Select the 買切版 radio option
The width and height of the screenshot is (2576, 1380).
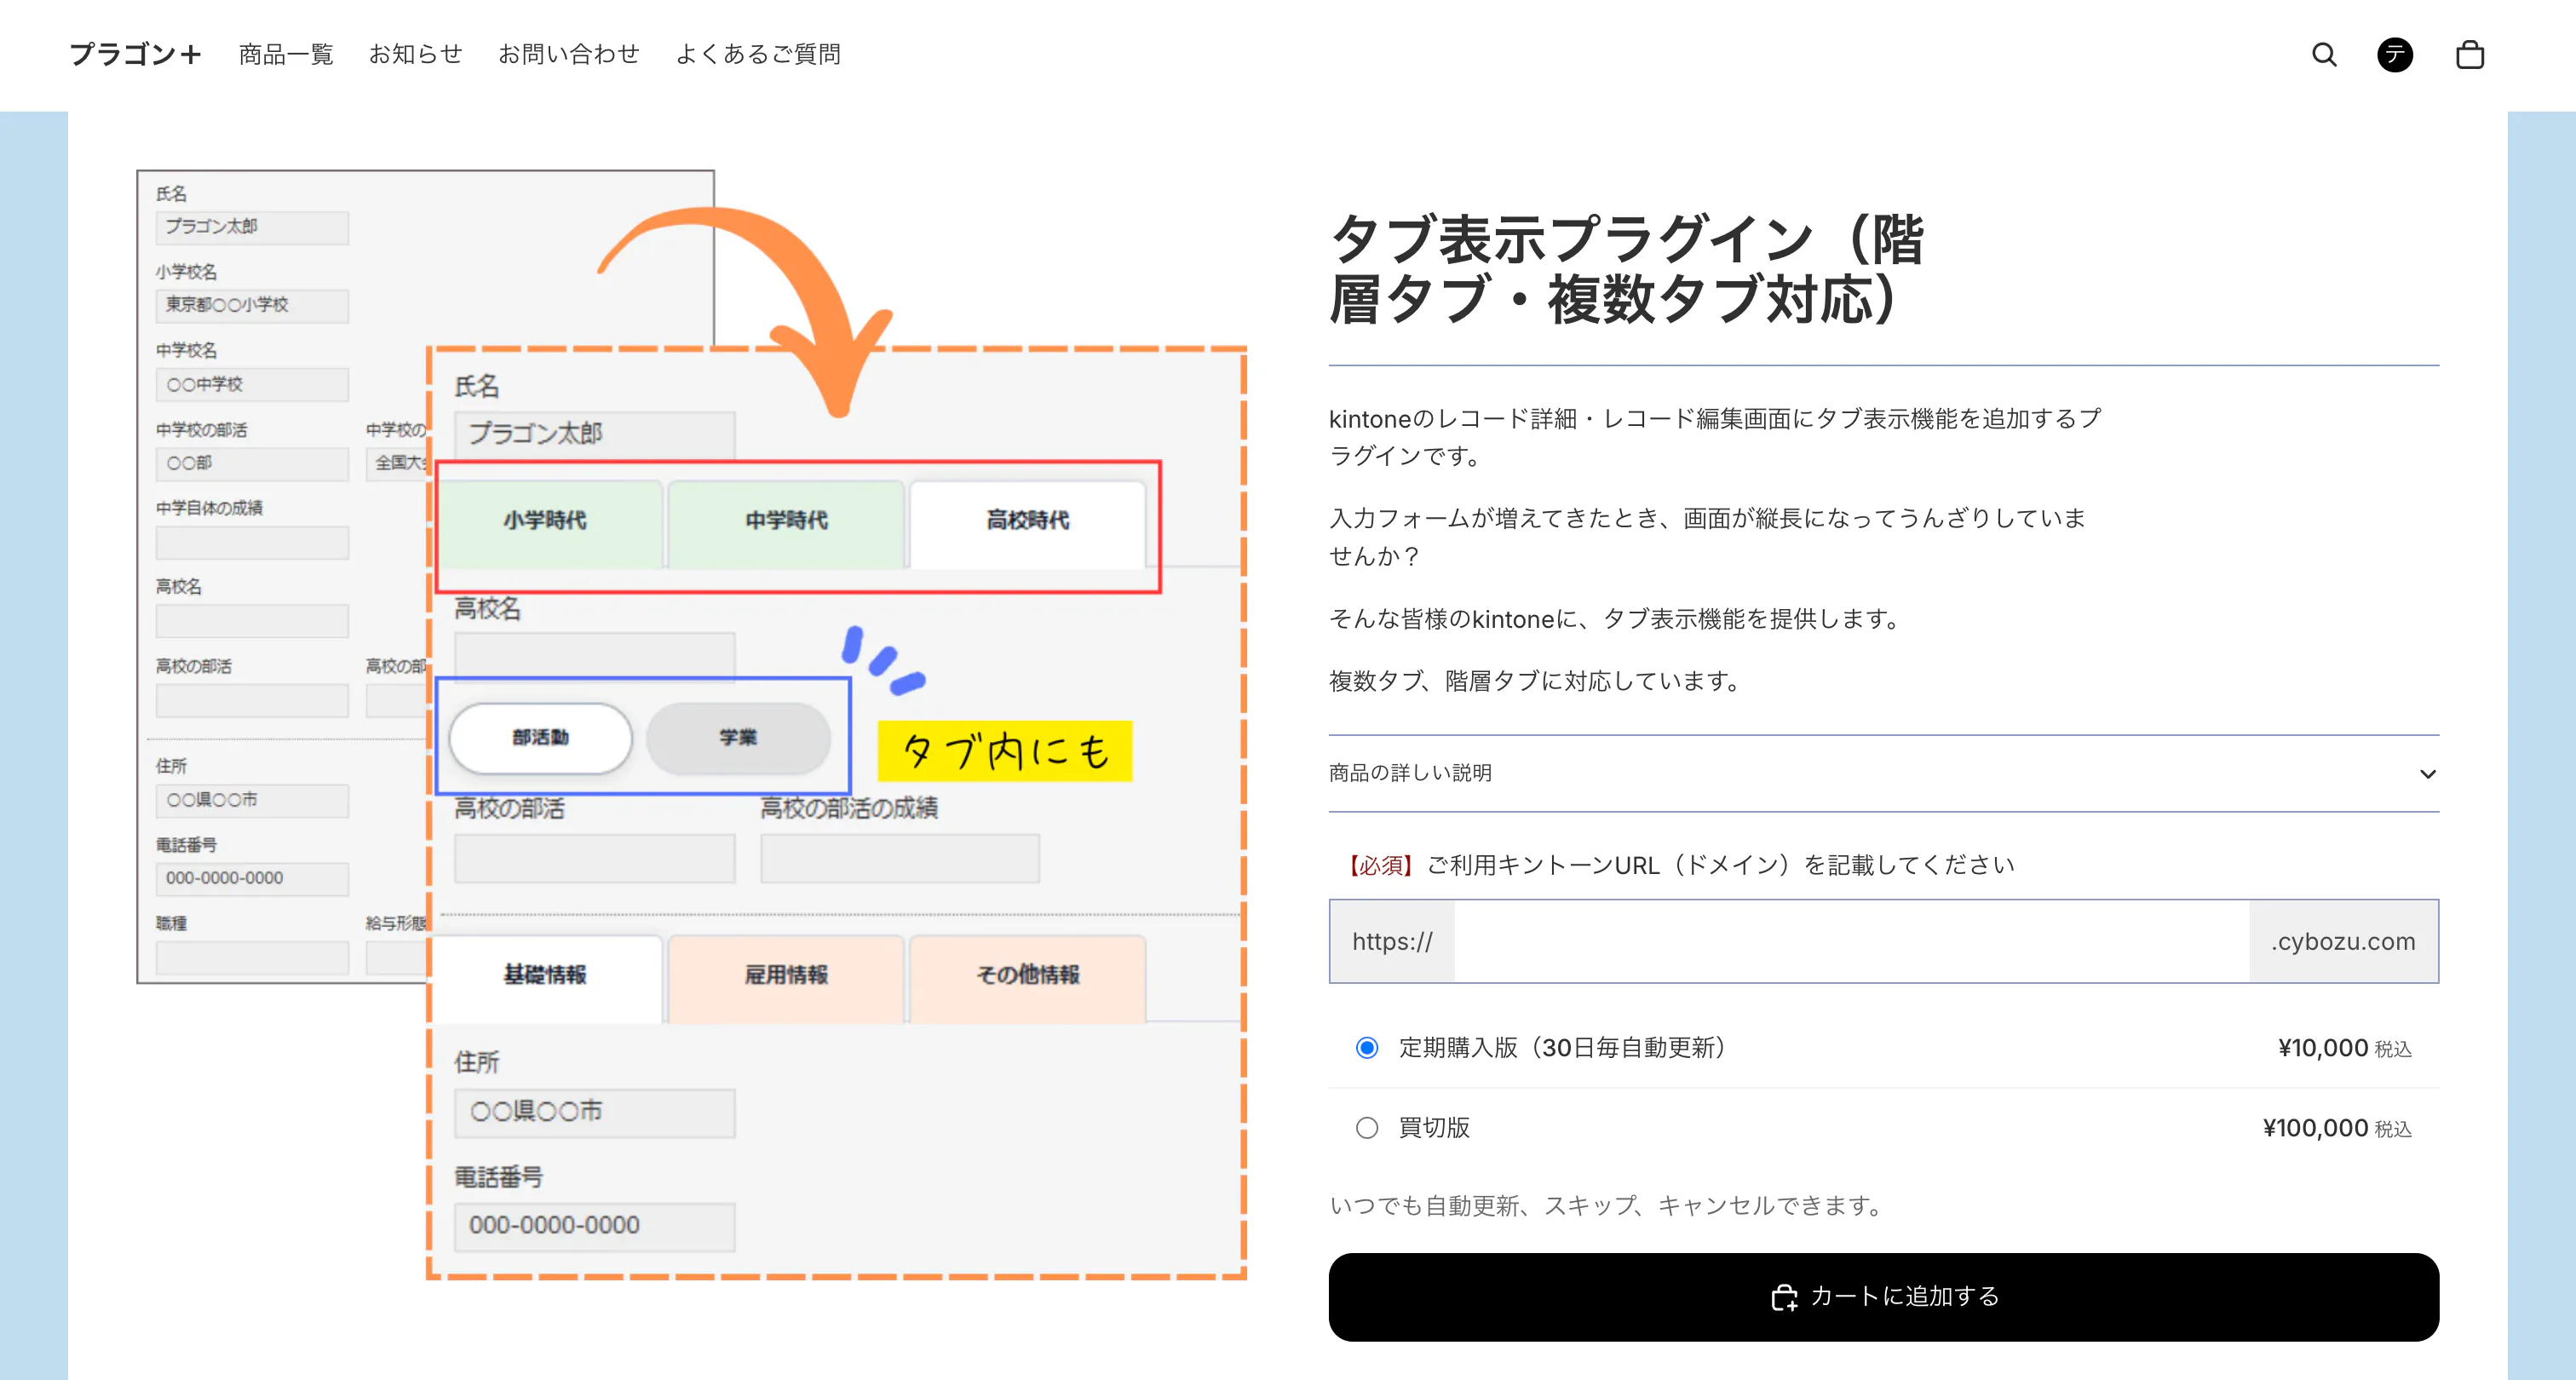(1366, 1127)
